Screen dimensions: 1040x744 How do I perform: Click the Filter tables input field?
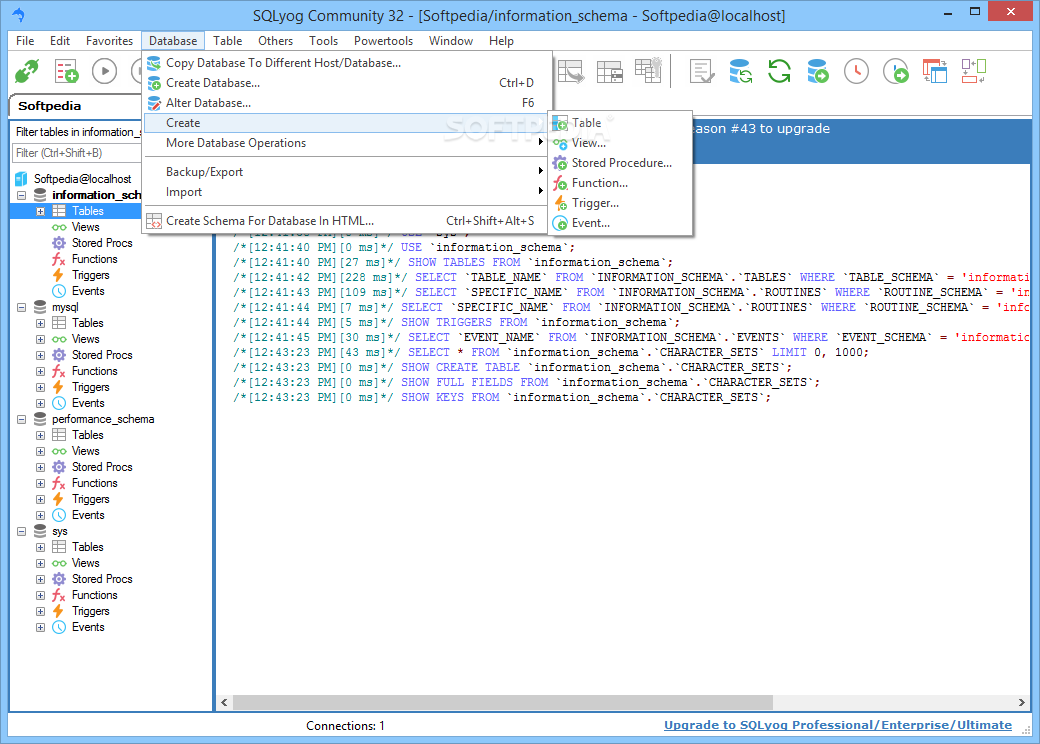[77, 153]
